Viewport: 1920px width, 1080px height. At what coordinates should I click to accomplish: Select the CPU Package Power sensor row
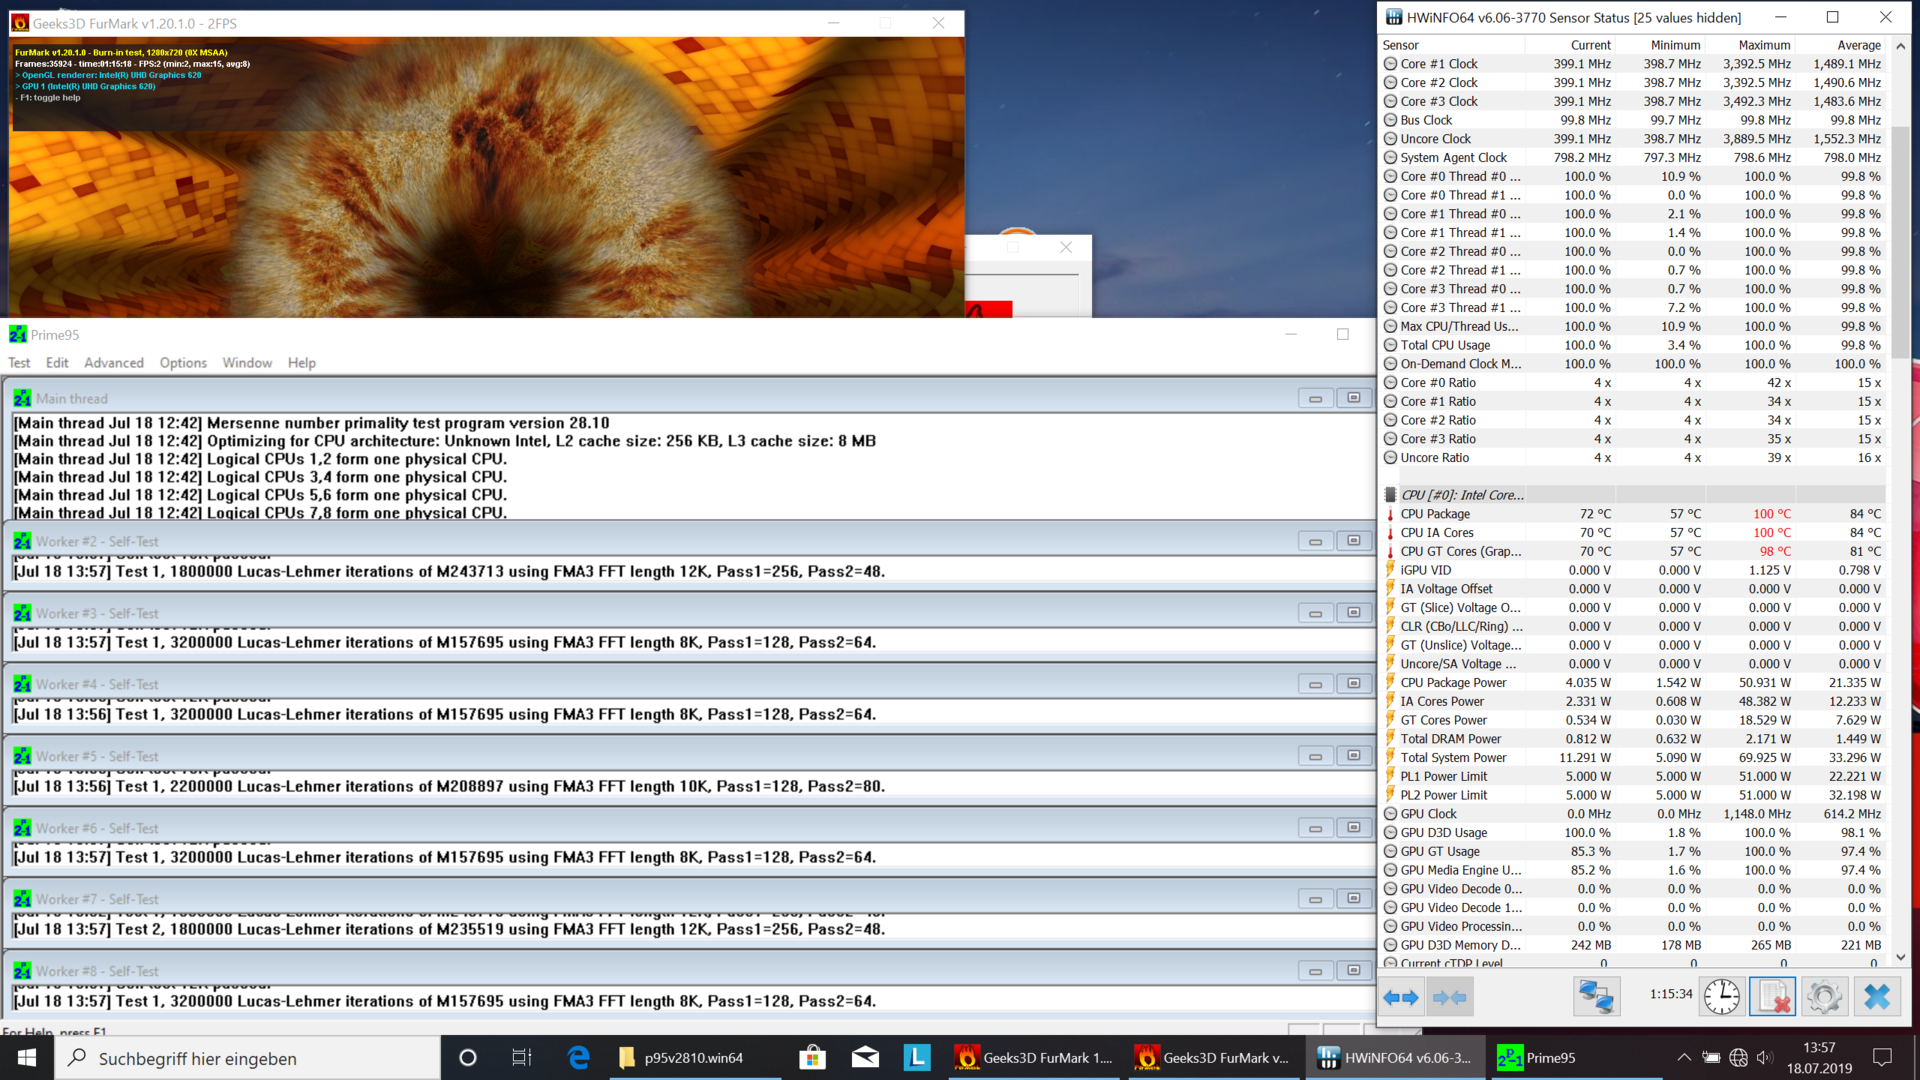pyautogui.click(x=1452, y=683)
